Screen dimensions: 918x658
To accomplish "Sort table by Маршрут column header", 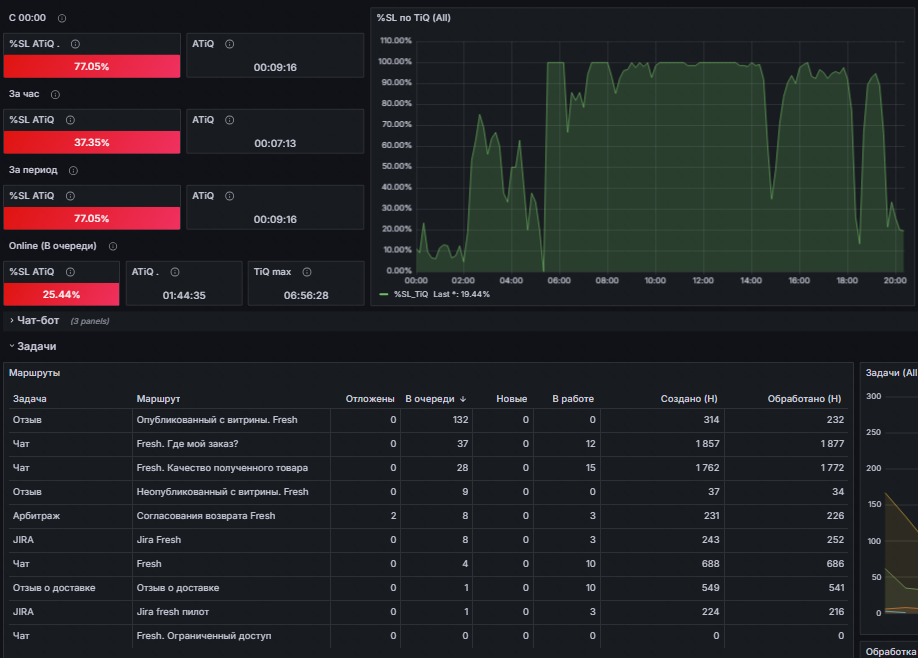I will pyautogui.click(x=158, y=399).
